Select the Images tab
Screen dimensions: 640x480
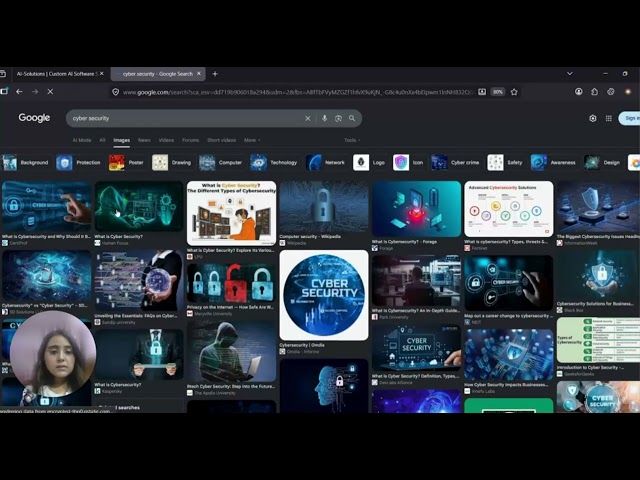[122, 140]
